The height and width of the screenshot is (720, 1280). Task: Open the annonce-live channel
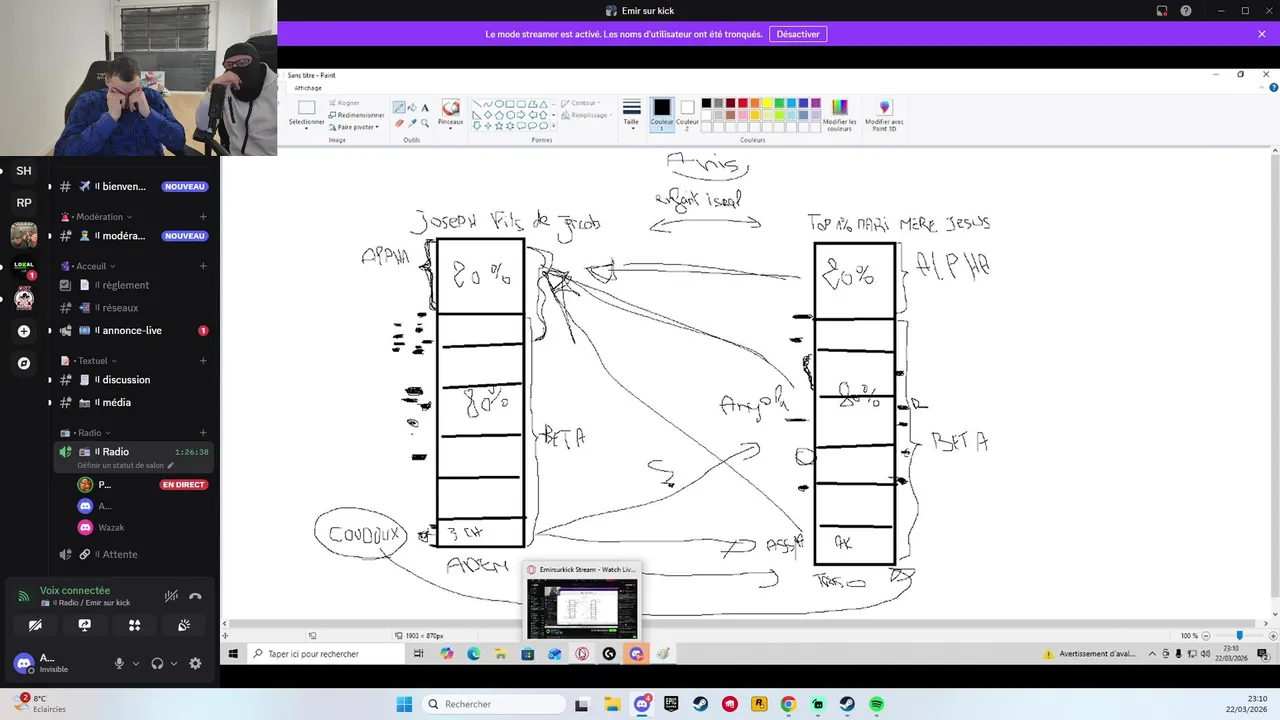[x=133, y=331]
